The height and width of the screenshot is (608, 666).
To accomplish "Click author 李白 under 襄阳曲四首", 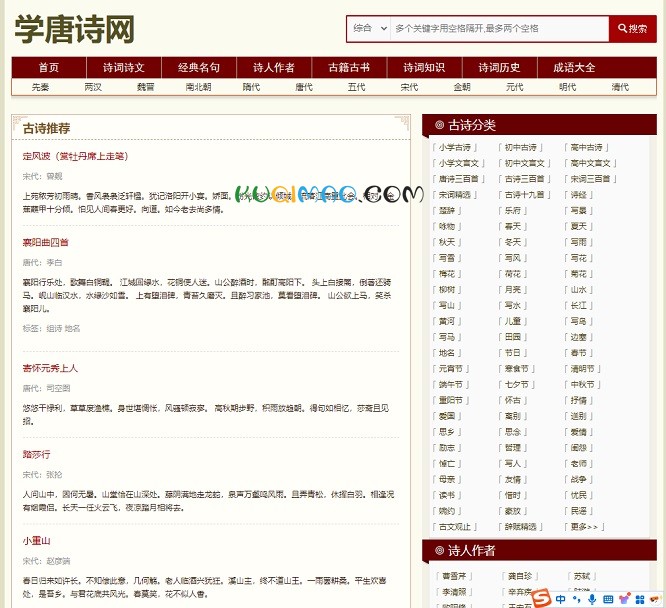I will 54,263.
